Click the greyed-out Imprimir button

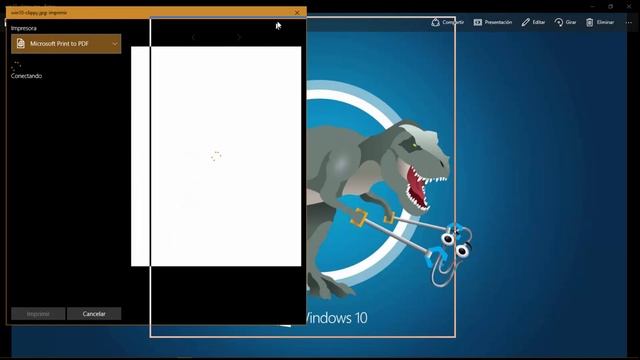pyautogui.click(x=38, y=313)
